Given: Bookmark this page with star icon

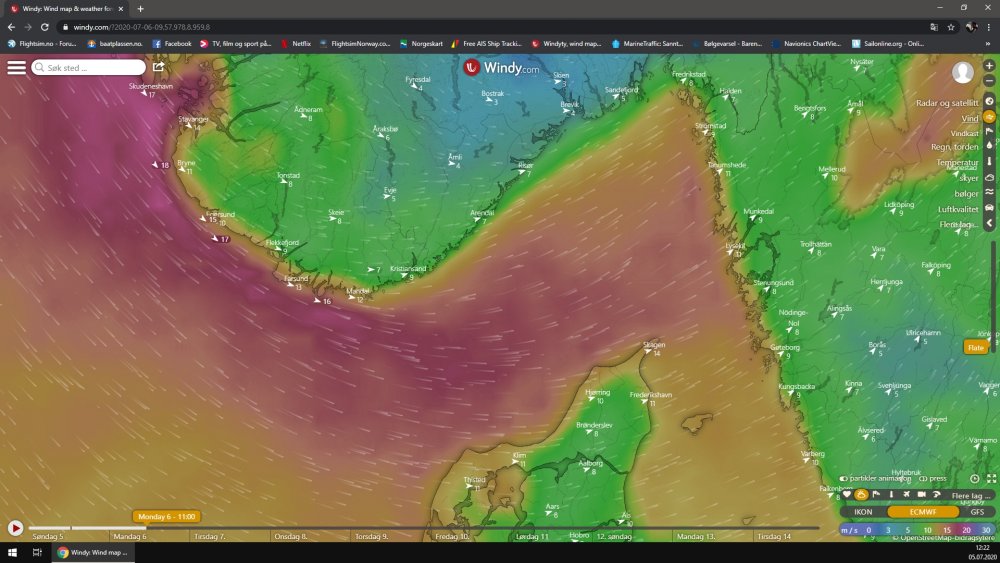Looking at the screenshot, I should click(x=951, y=27).
